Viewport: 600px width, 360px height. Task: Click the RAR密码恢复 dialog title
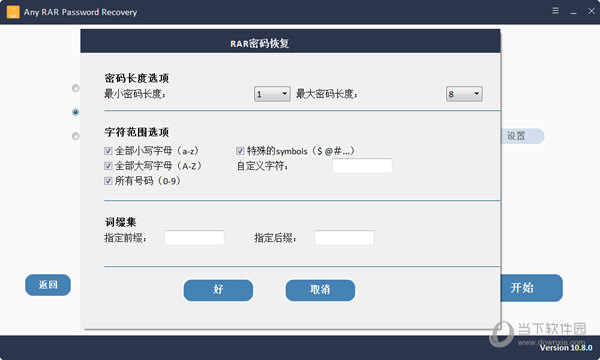coord(259,44)
